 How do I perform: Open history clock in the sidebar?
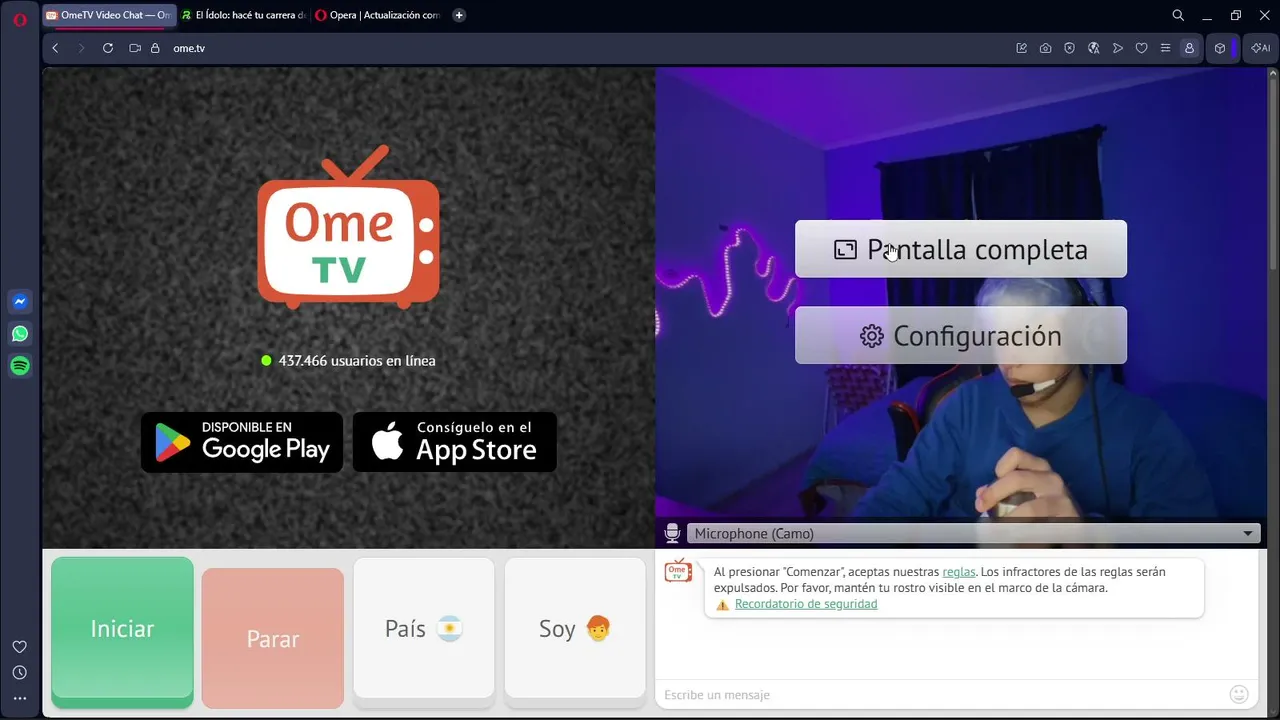[20, 673]
